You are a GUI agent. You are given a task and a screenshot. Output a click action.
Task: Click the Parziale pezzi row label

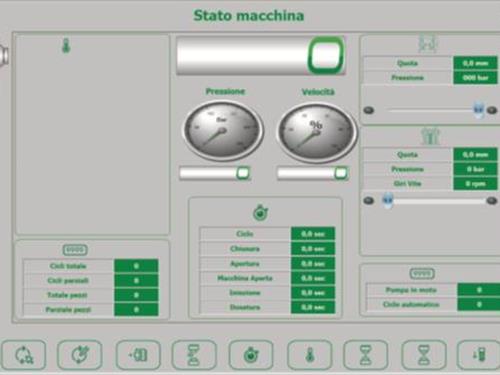[68, 310]
